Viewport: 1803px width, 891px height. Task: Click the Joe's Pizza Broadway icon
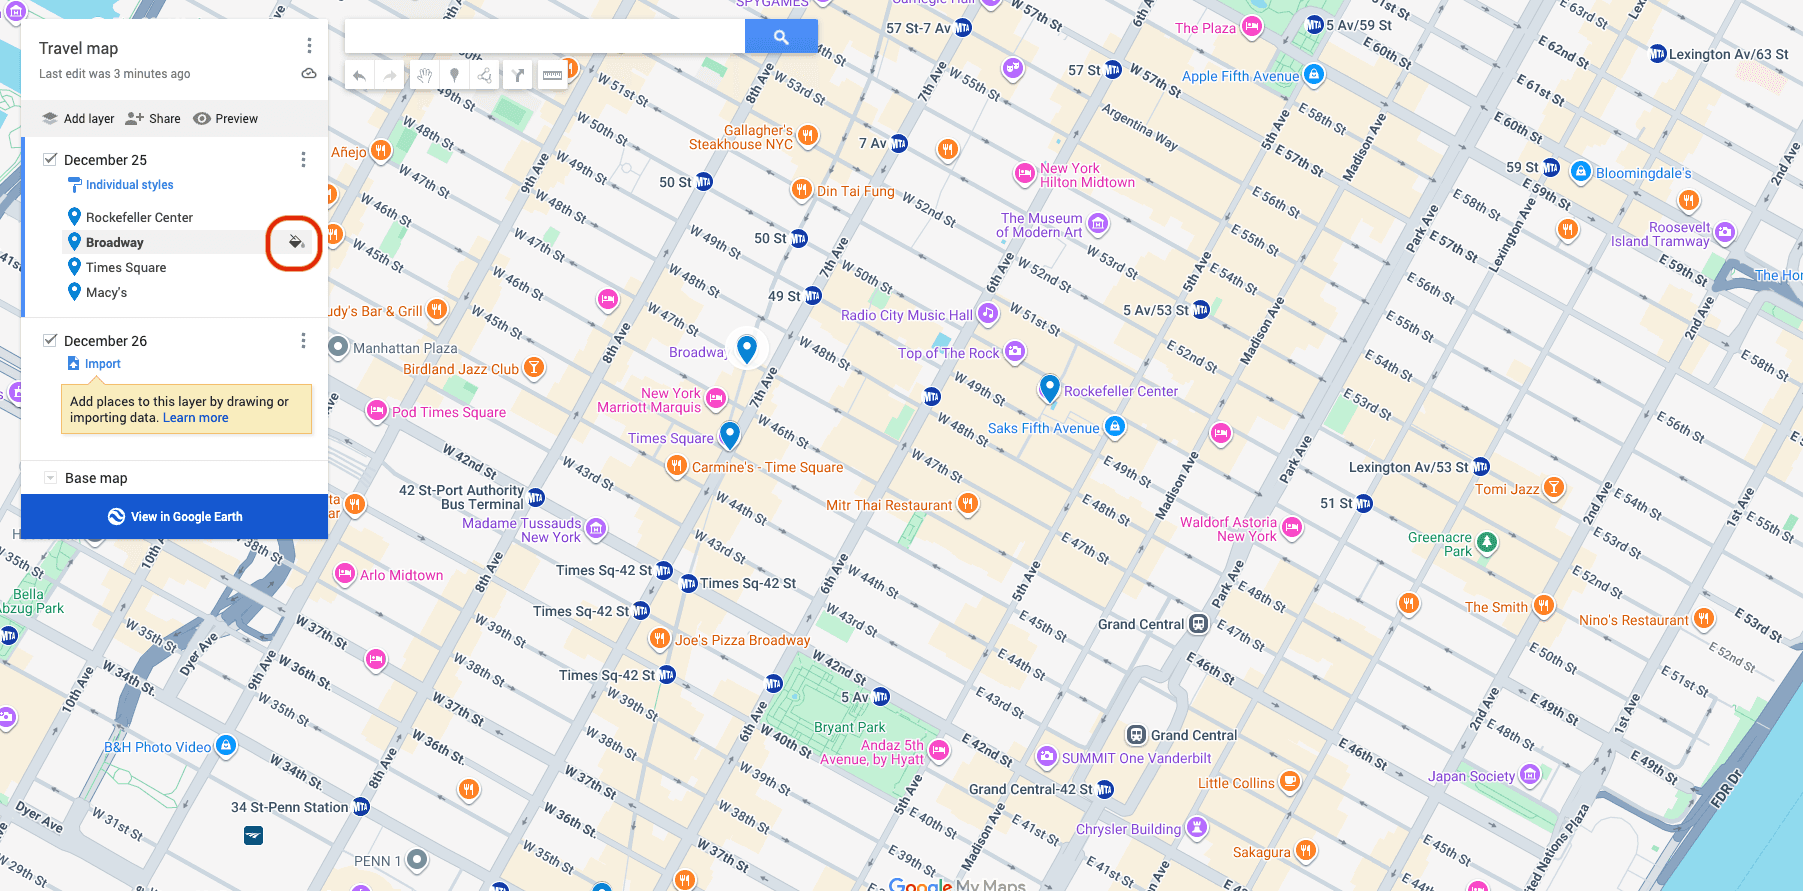(x=659, y=639)
